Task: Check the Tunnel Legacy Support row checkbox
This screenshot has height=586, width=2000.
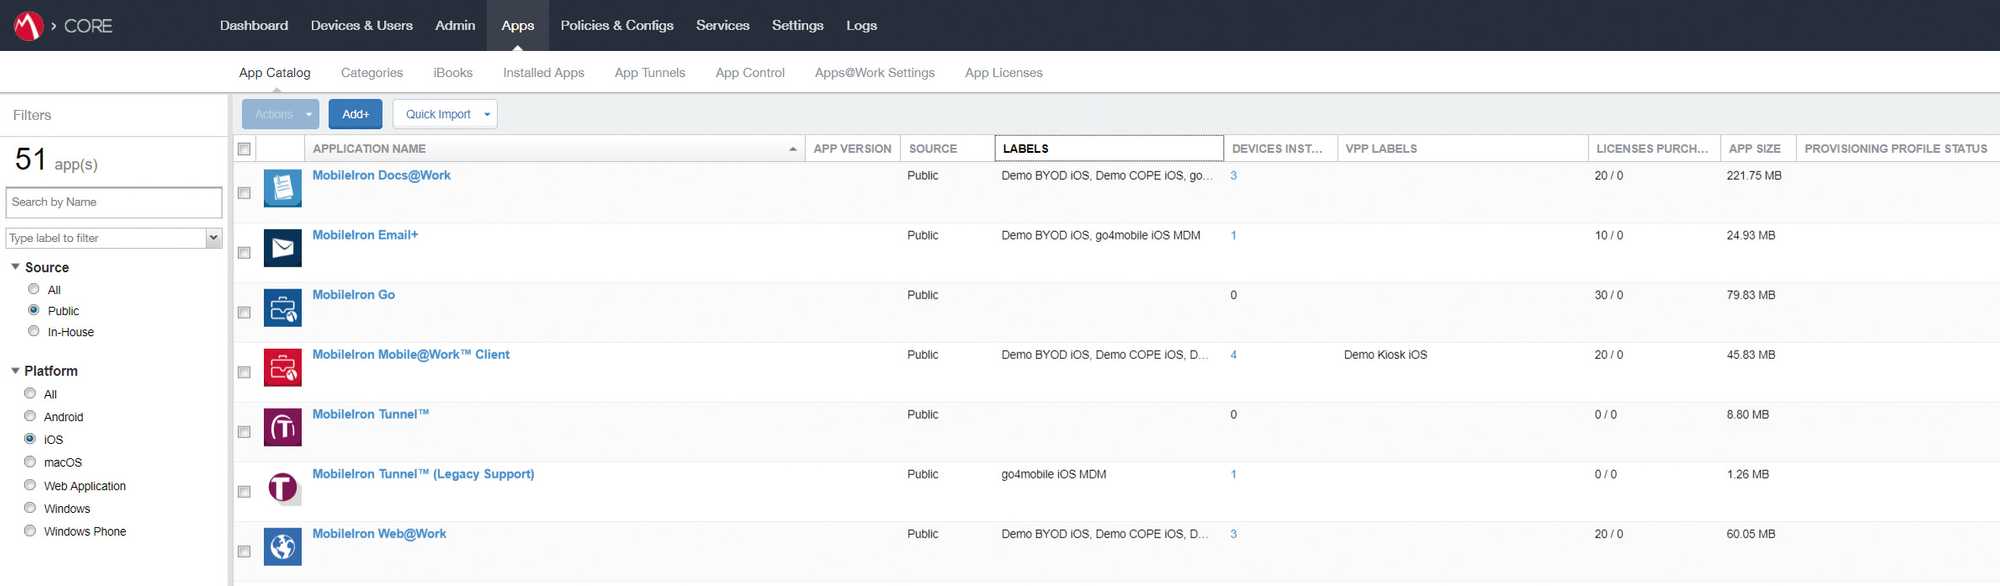Action: (x=244, y=492)
